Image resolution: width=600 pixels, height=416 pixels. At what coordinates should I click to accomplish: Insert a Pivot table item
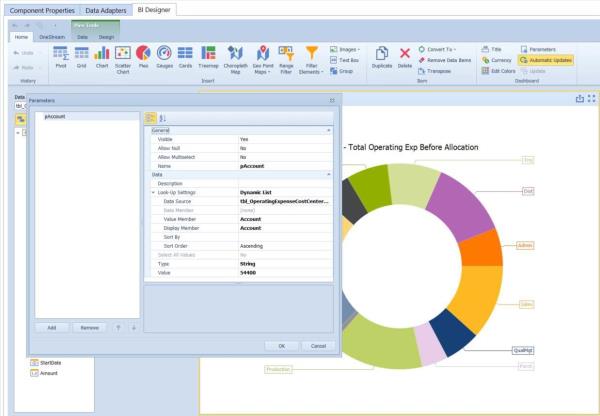pos(60,57)
